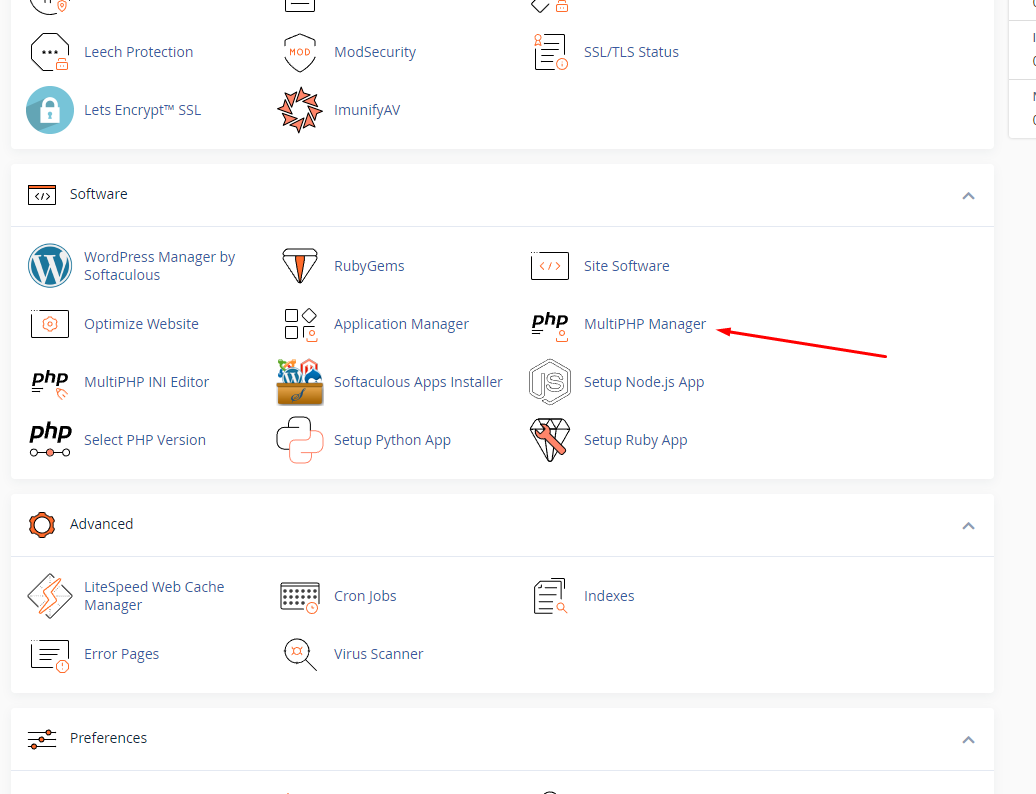This screenshot has height=794, width=1036.
Task: Click the RubyGems icon
Action: point(300,266)
